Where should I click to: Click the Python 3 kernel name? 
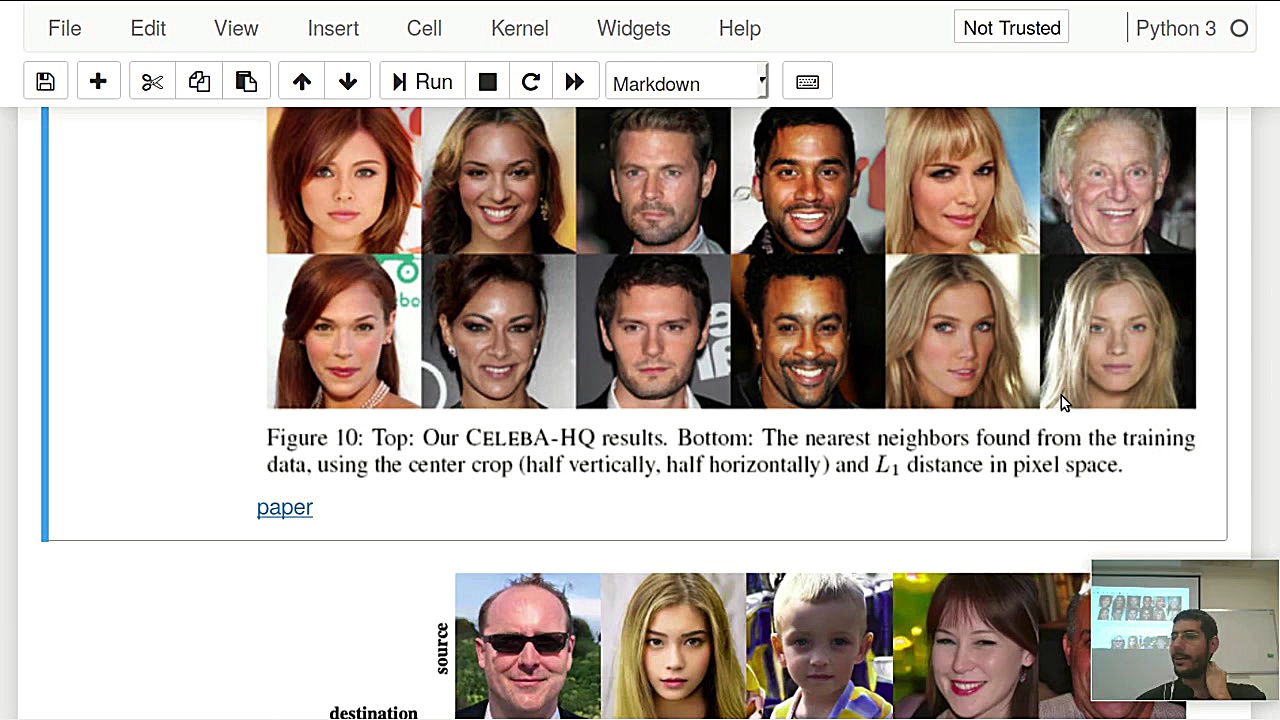click(x=1176, y=28)
